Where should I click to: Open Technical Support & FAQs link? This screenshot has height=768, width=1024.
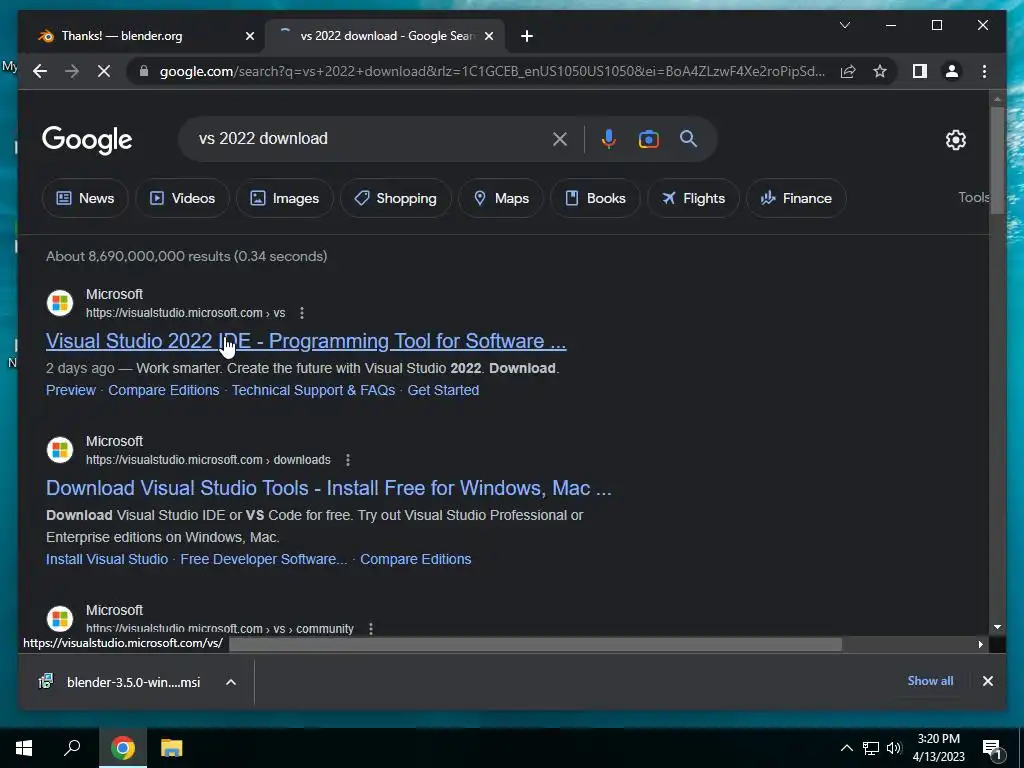click(x=313, y=390)
